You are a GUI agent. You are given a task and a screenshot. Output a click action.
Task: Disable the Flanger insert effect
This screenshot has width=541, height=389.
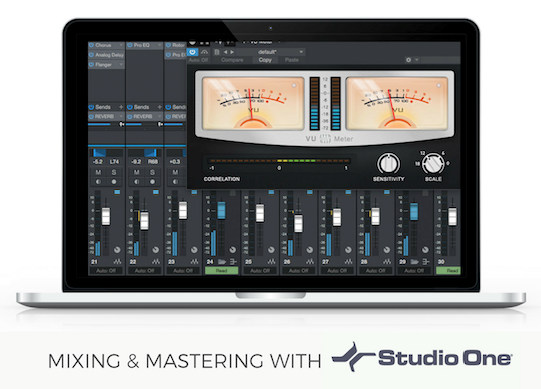pos(91,65)
